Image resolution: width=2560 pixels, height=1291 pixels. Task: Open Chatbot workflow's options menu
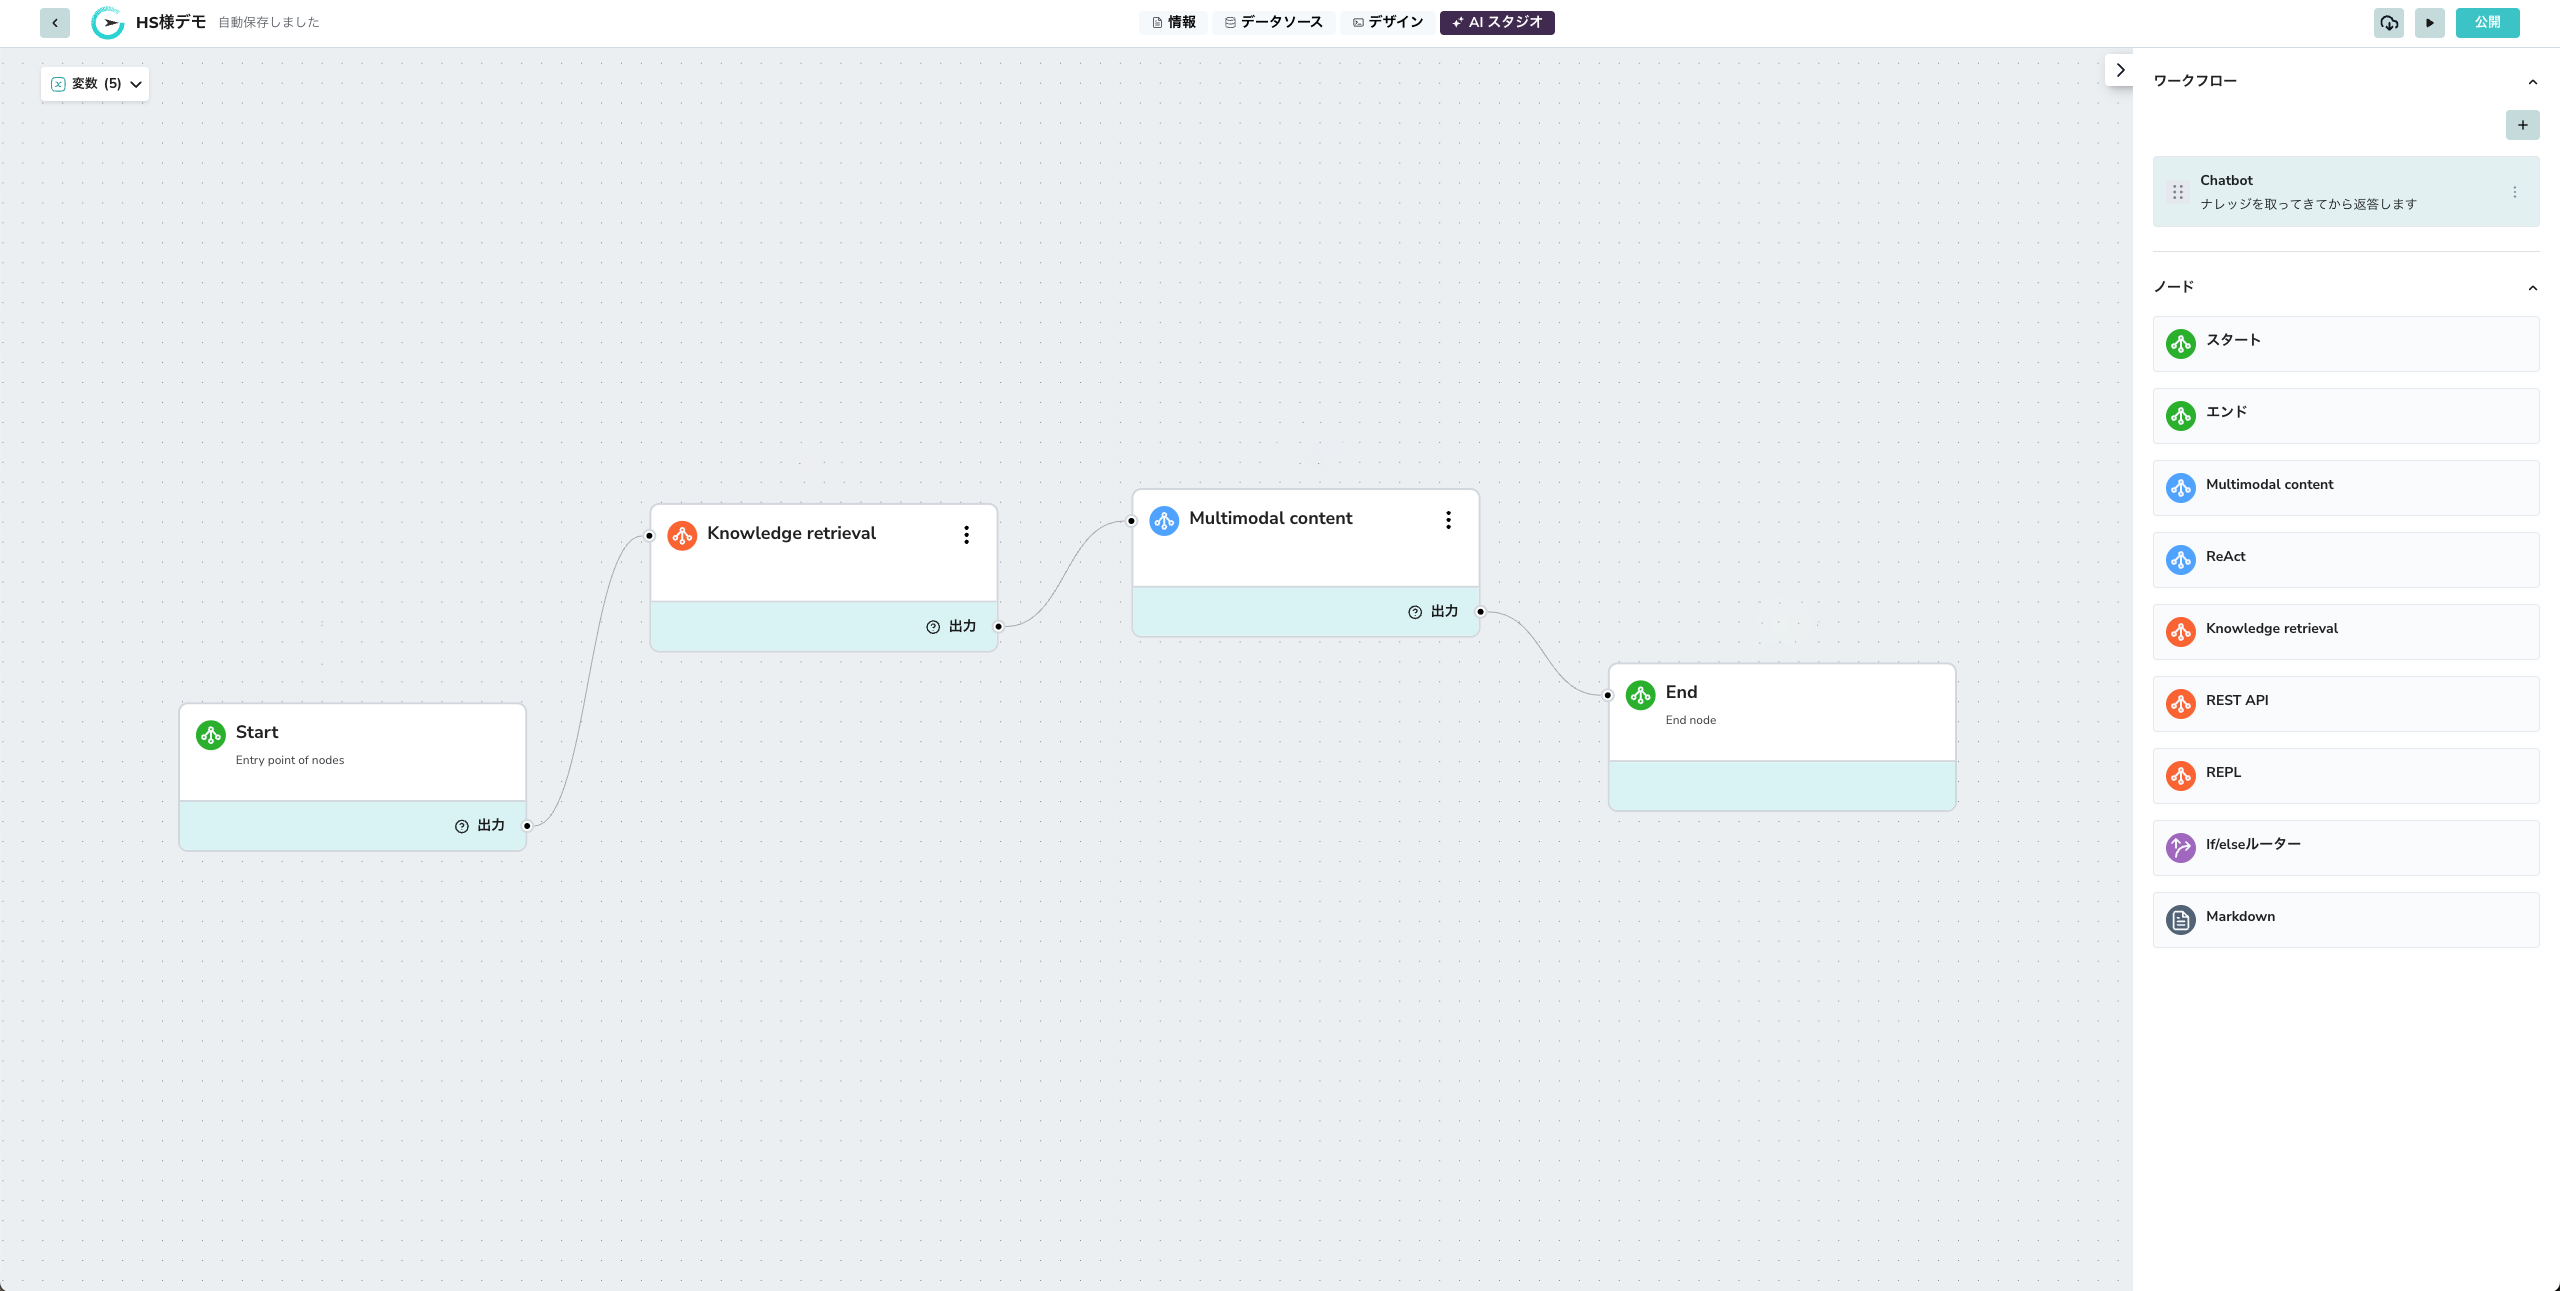click(x=2515, y=192)
